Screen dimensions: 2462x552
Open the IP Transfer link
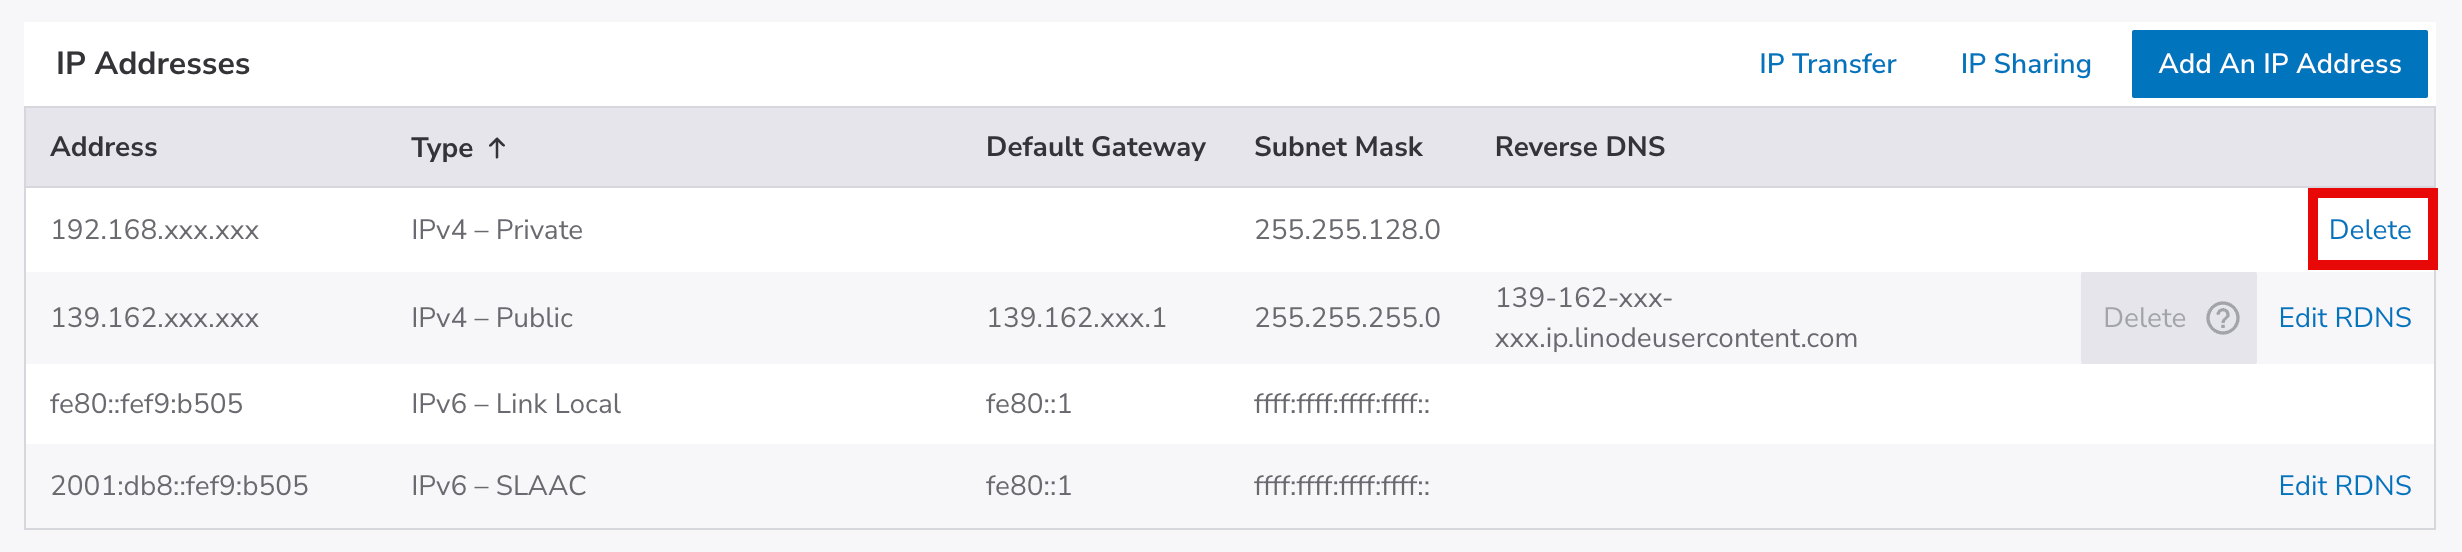click(x=1827, y=64)
